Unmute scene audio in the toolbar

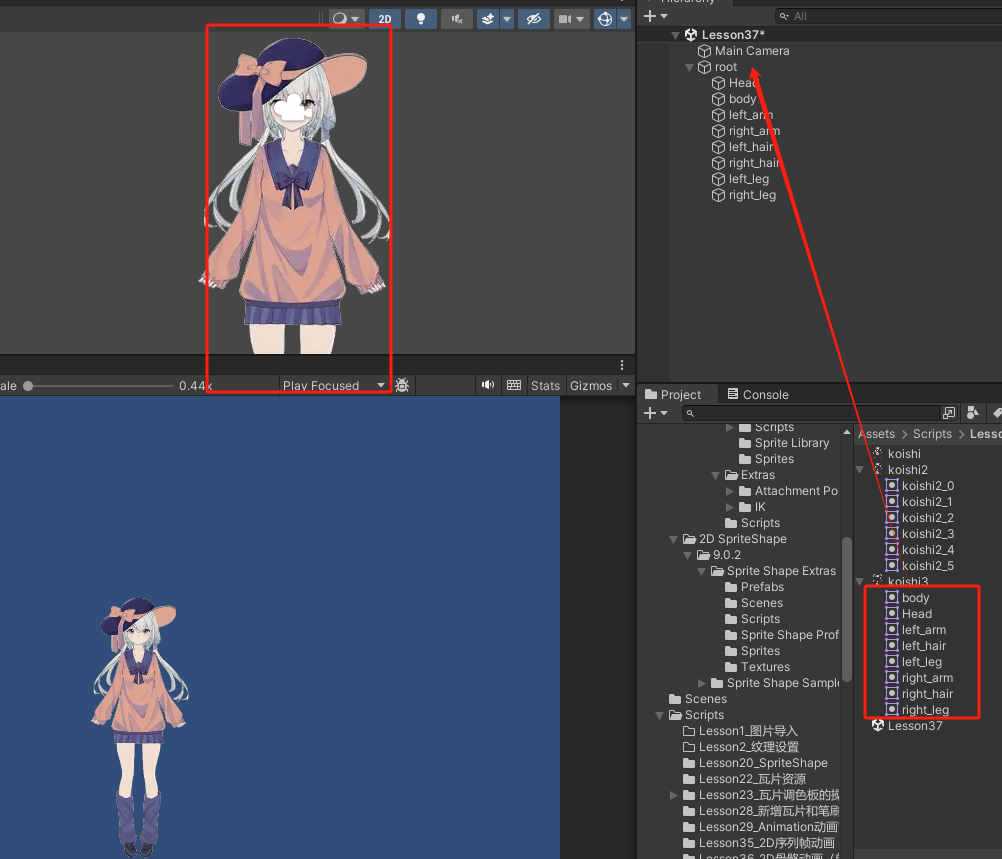(457, 18)
